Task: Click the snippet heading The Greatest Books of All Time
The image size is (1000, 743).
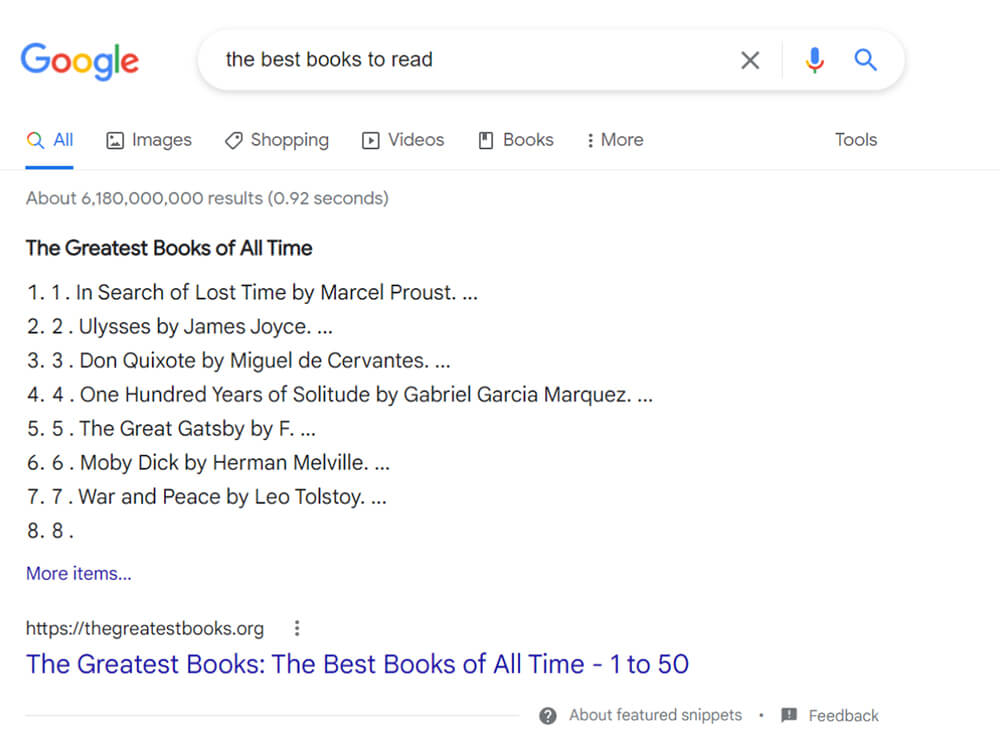Action: point(169,247)
